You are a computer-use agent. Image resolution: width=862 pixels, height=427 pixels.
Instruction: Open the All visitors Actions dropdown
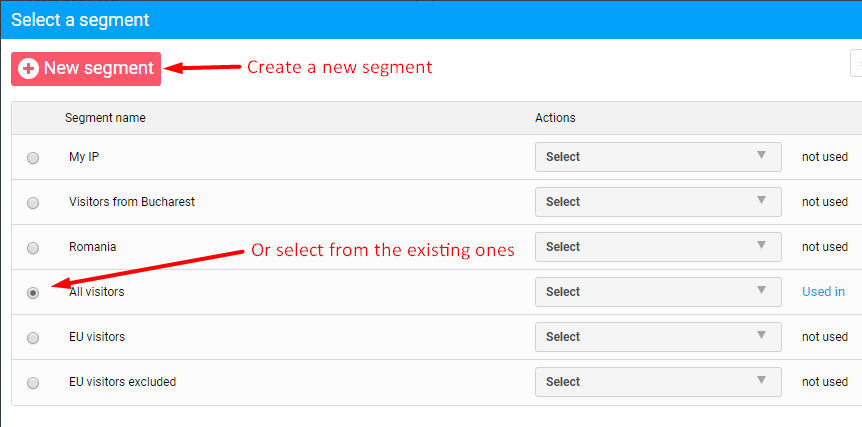coord(658,292)
